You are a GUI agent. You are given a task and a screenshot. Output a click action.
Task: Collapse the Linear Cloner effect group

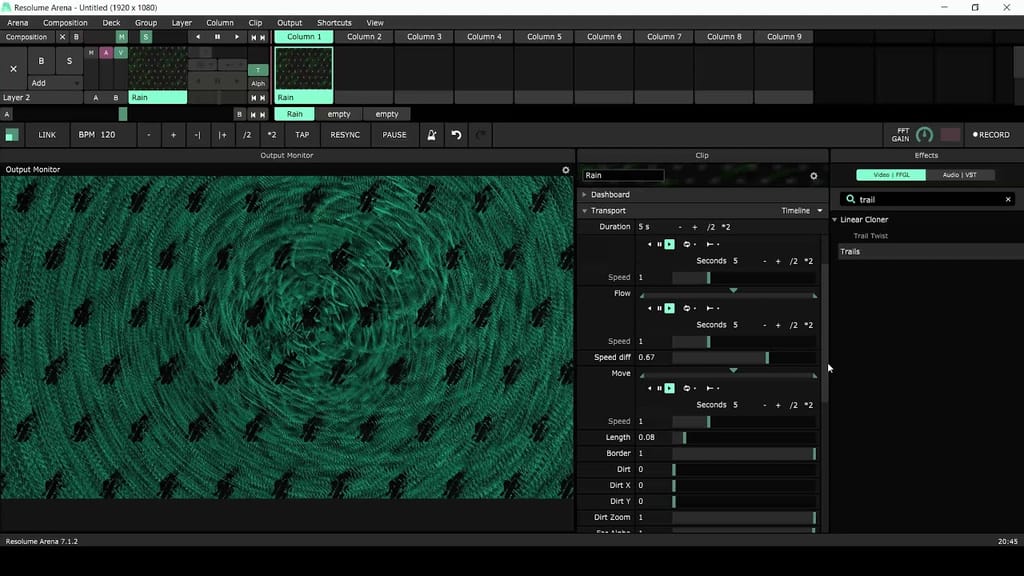(x=836, y=219)
